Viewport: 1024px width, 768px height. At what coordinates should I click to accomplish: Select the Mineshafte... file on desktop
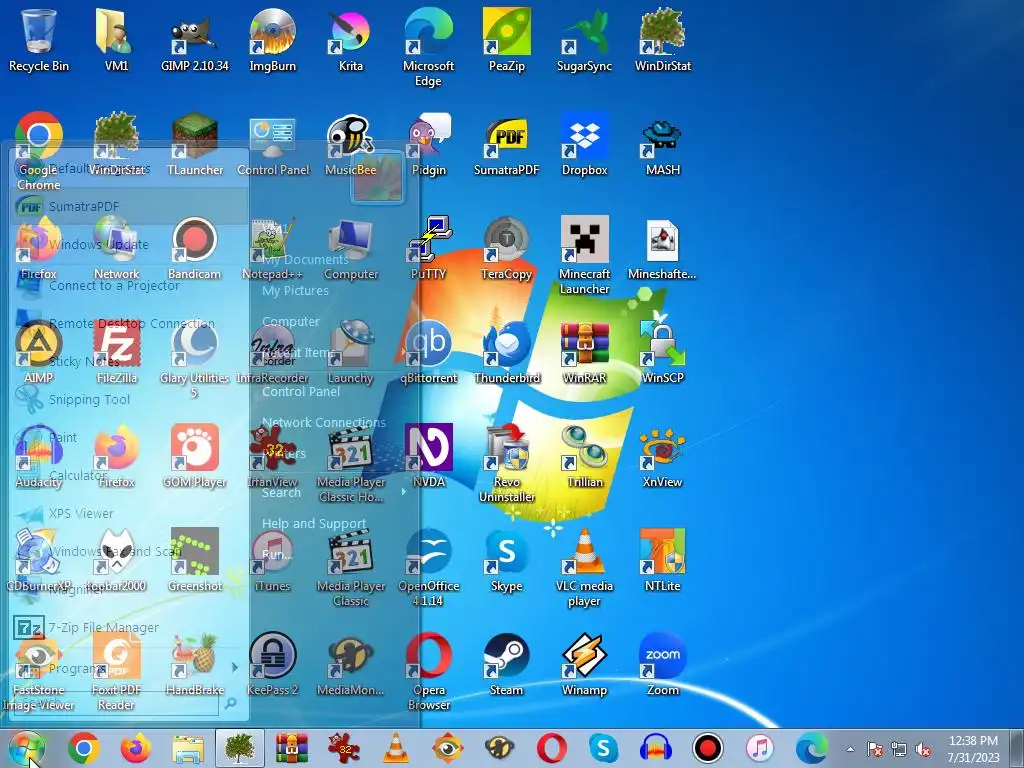pyautogui.click(x=663, y=248)
